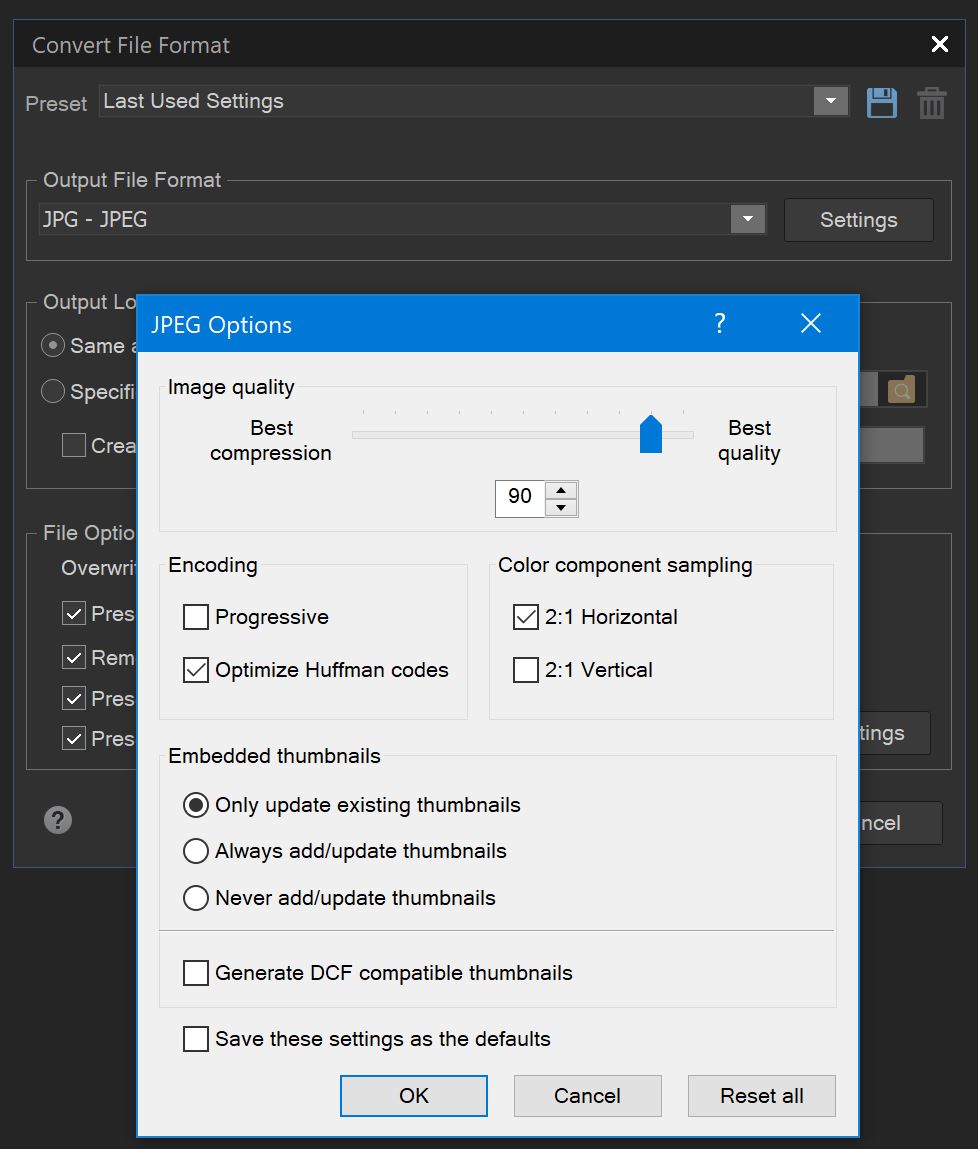
Task: Expand the Output File Format dropdown
Action: pyautogui.click(x=747, y=220)
